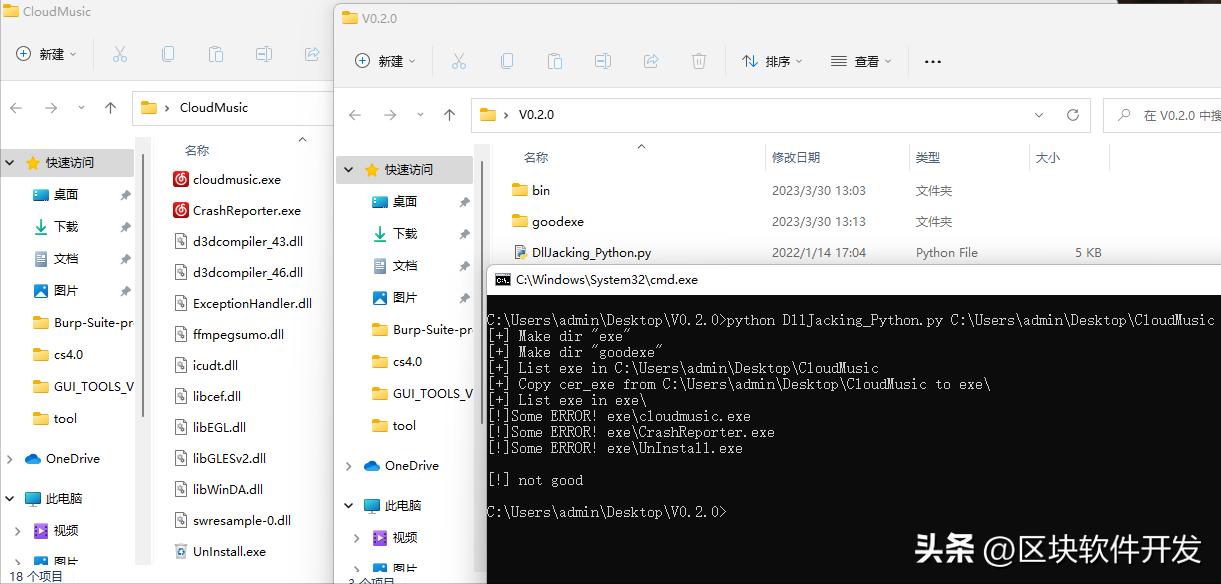Collapse 此电脑 in V0.2.0 sidebar

click(x=349, y=506)
